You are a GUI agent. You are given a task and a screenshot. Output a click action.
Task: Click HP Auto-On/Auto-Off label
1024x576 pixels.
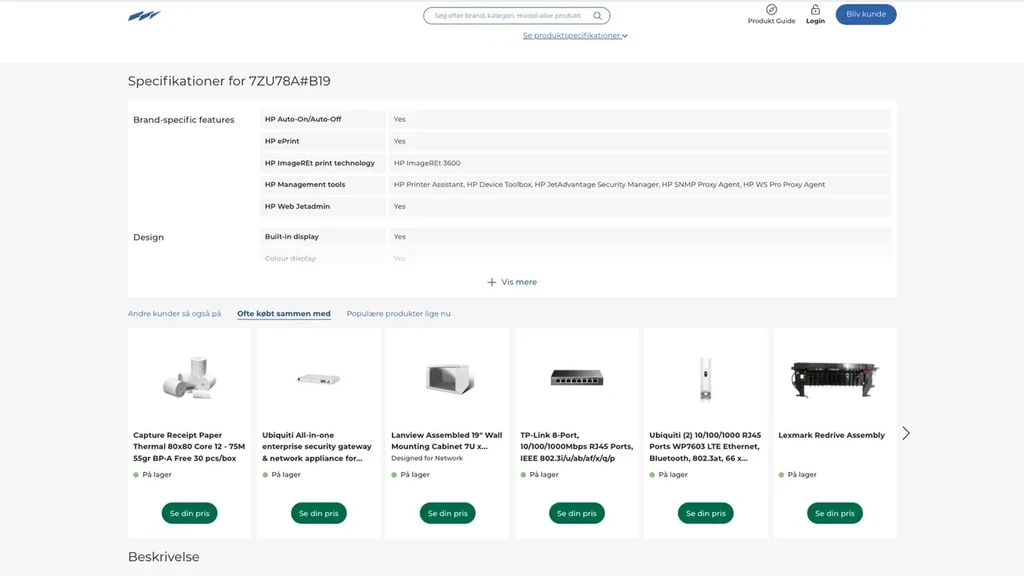point(303,120)
